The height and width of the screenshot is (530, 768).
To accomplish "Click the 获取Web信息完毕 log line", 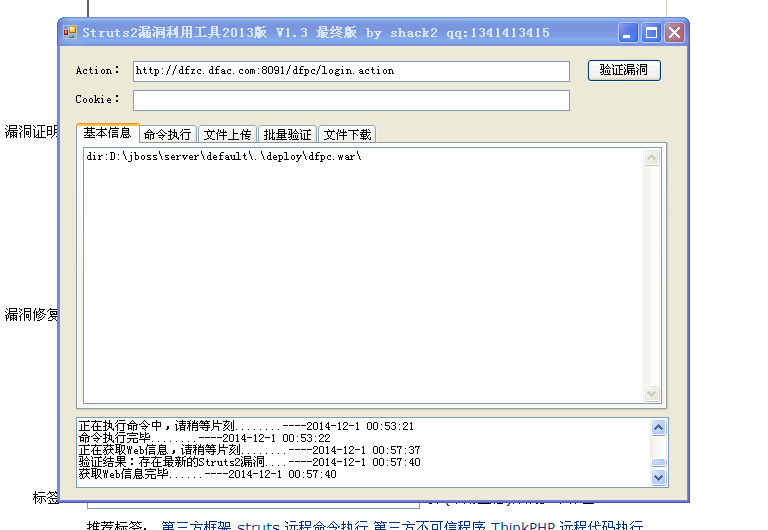I will [208, 474].
